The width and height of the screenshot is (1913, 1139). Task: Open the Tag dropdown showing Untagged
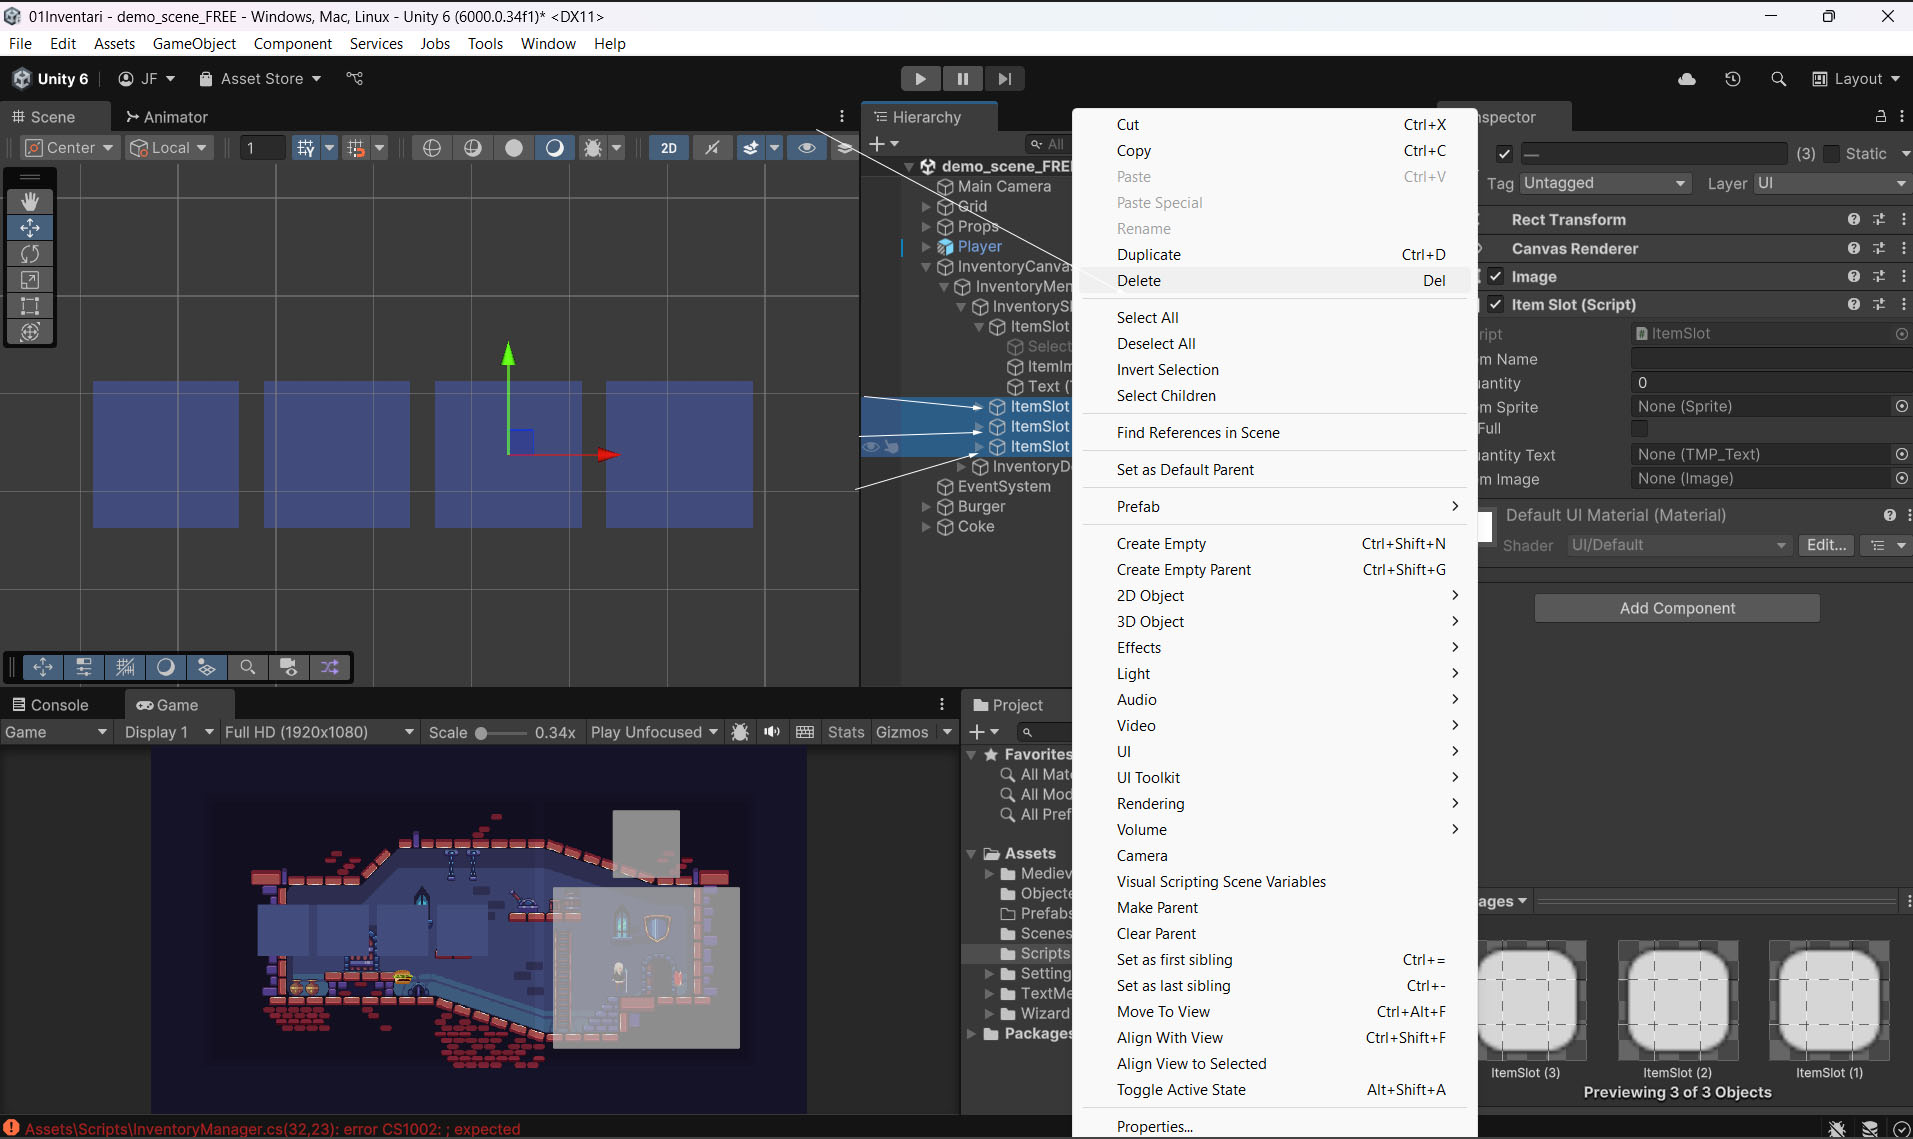tap(1604, 183)
